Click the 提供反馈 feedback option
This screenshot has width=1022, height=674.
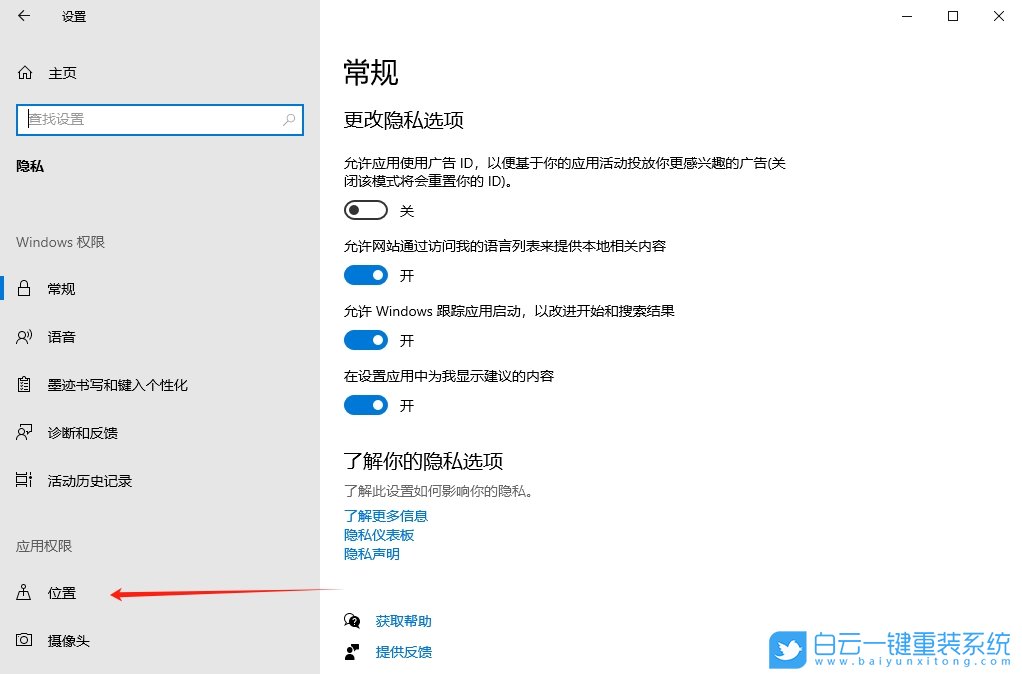tap(402, 652)
